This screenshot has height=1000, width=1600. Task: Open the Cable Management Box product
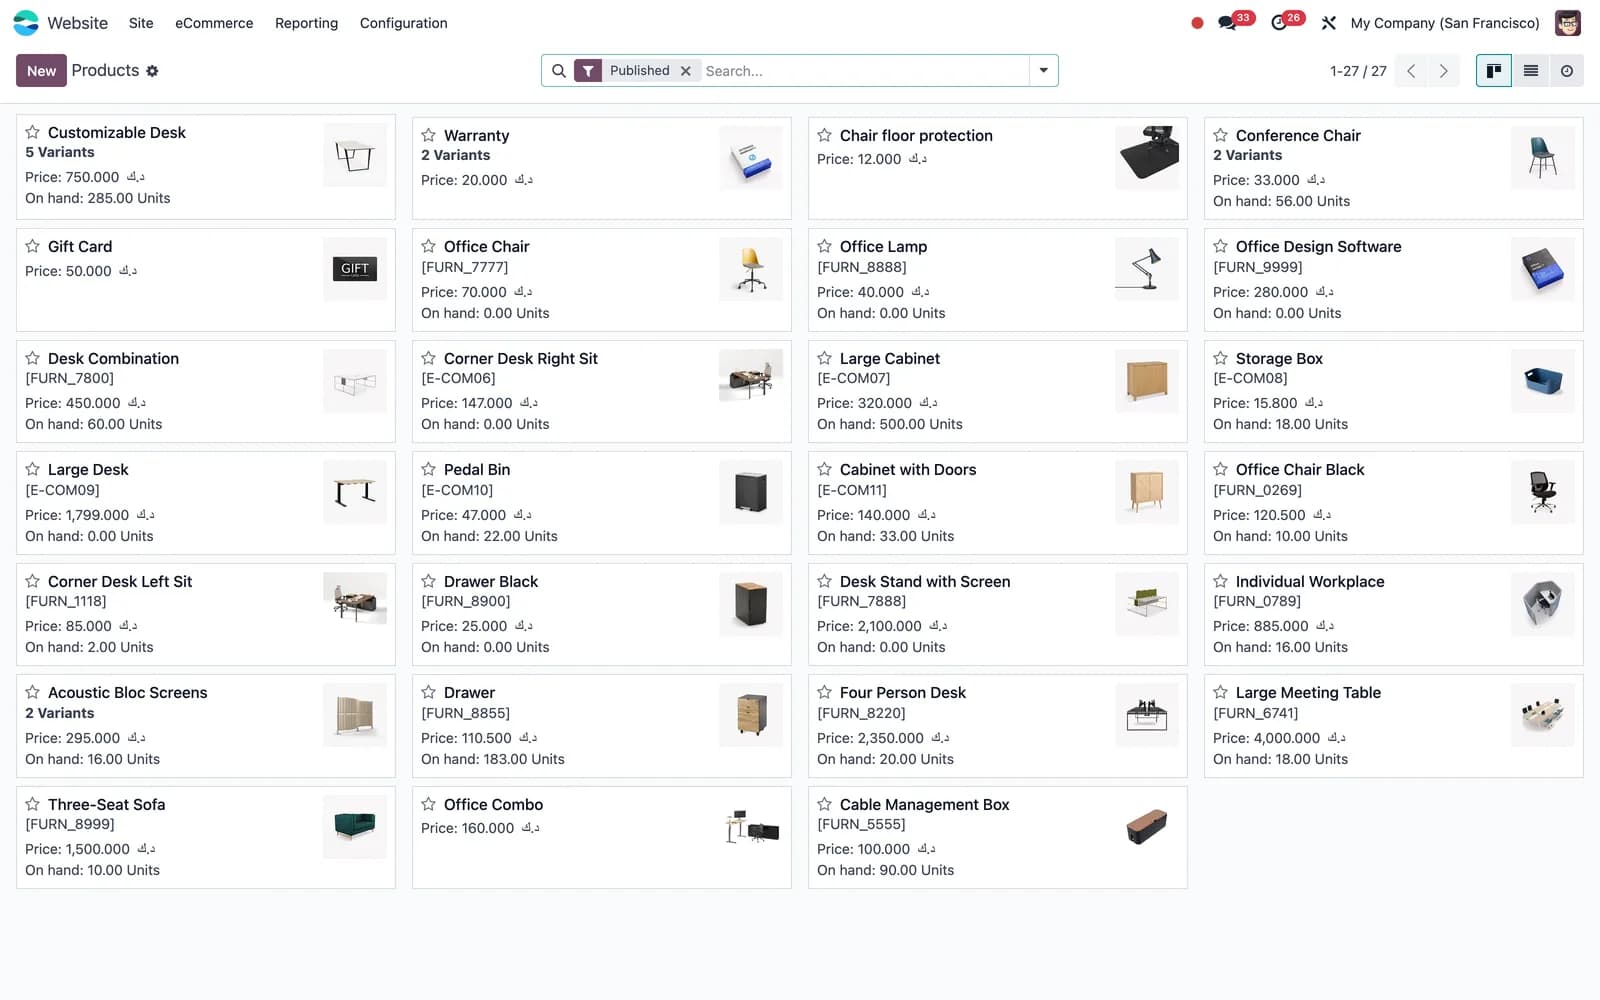pyautogui.click(x=997, y=837)
